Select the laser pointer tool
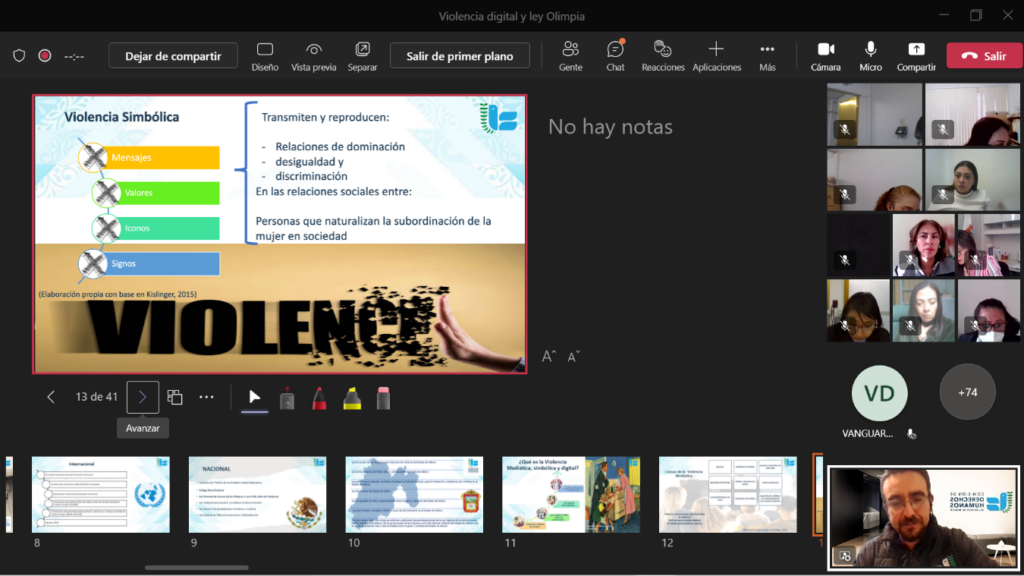 click(x=287, y=398)
